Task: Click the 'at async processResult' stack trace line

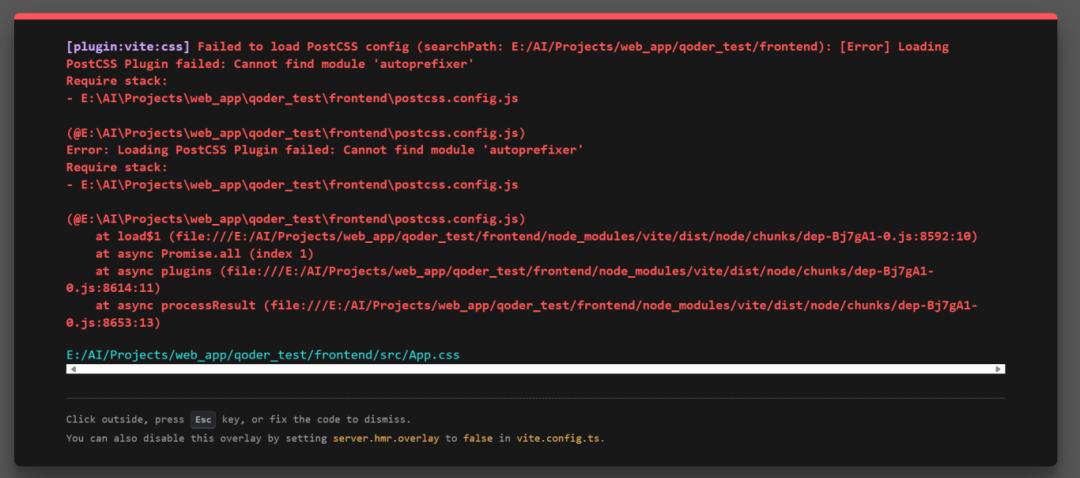Action: [x=522, y=313]
